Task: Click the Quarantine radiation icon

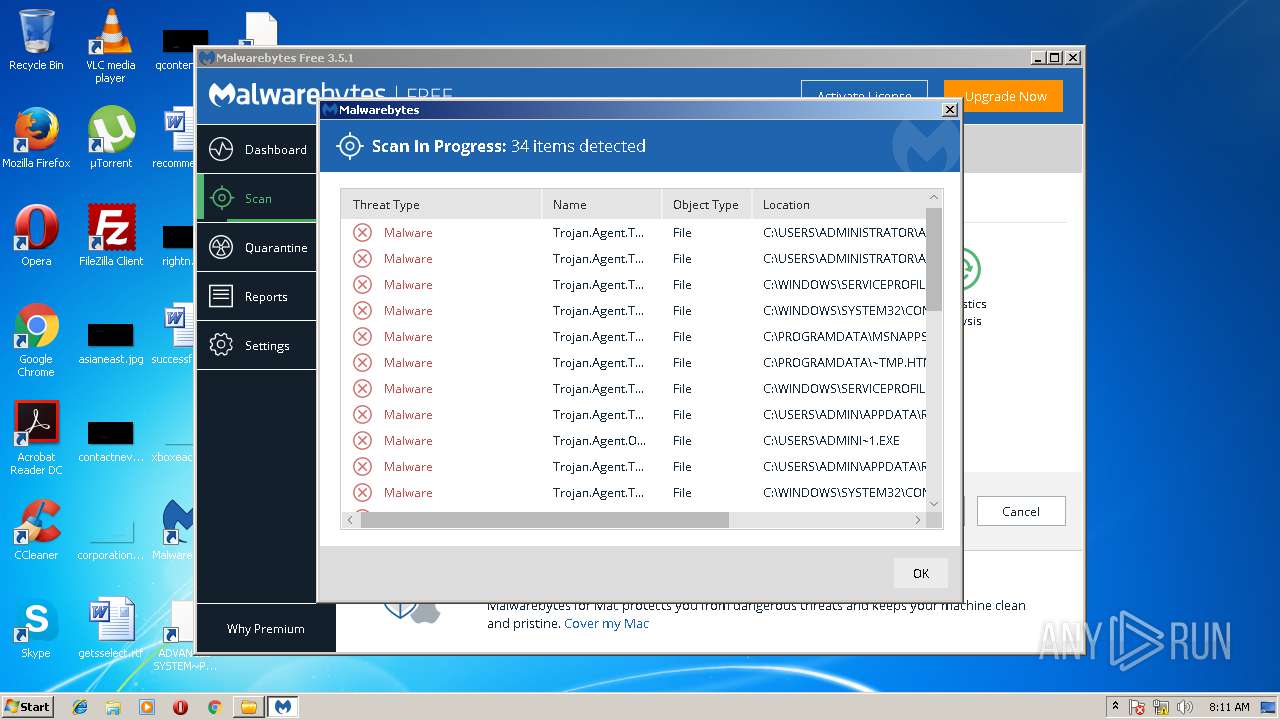Action: click(x=221, y=248)
